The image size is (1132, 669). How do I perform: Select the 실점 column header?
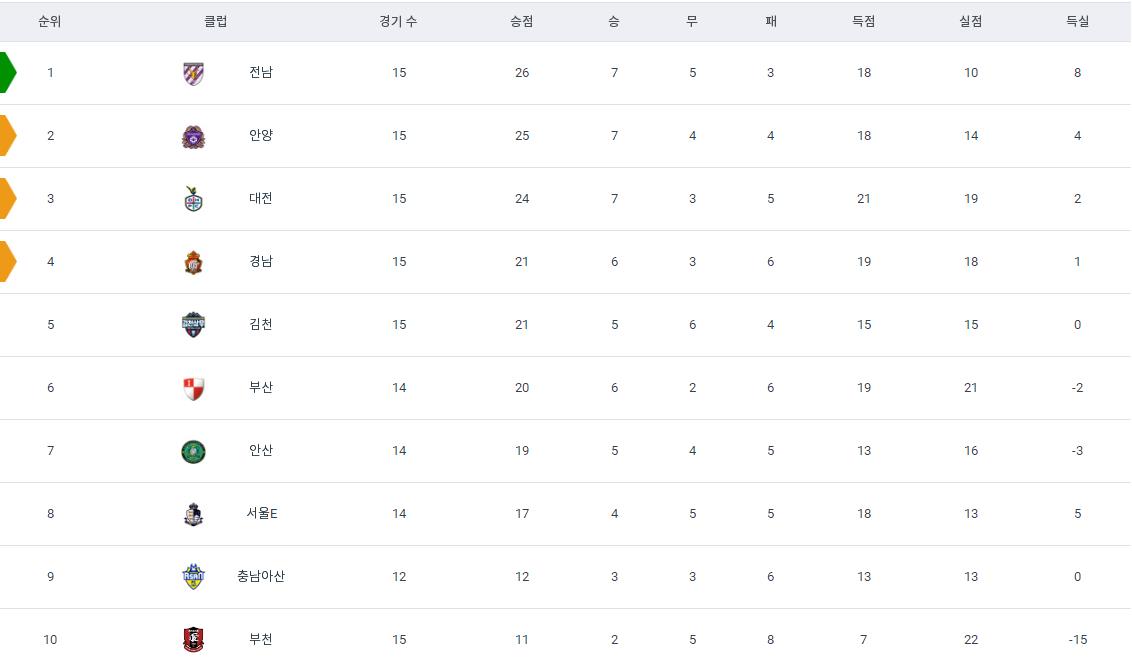970,22
